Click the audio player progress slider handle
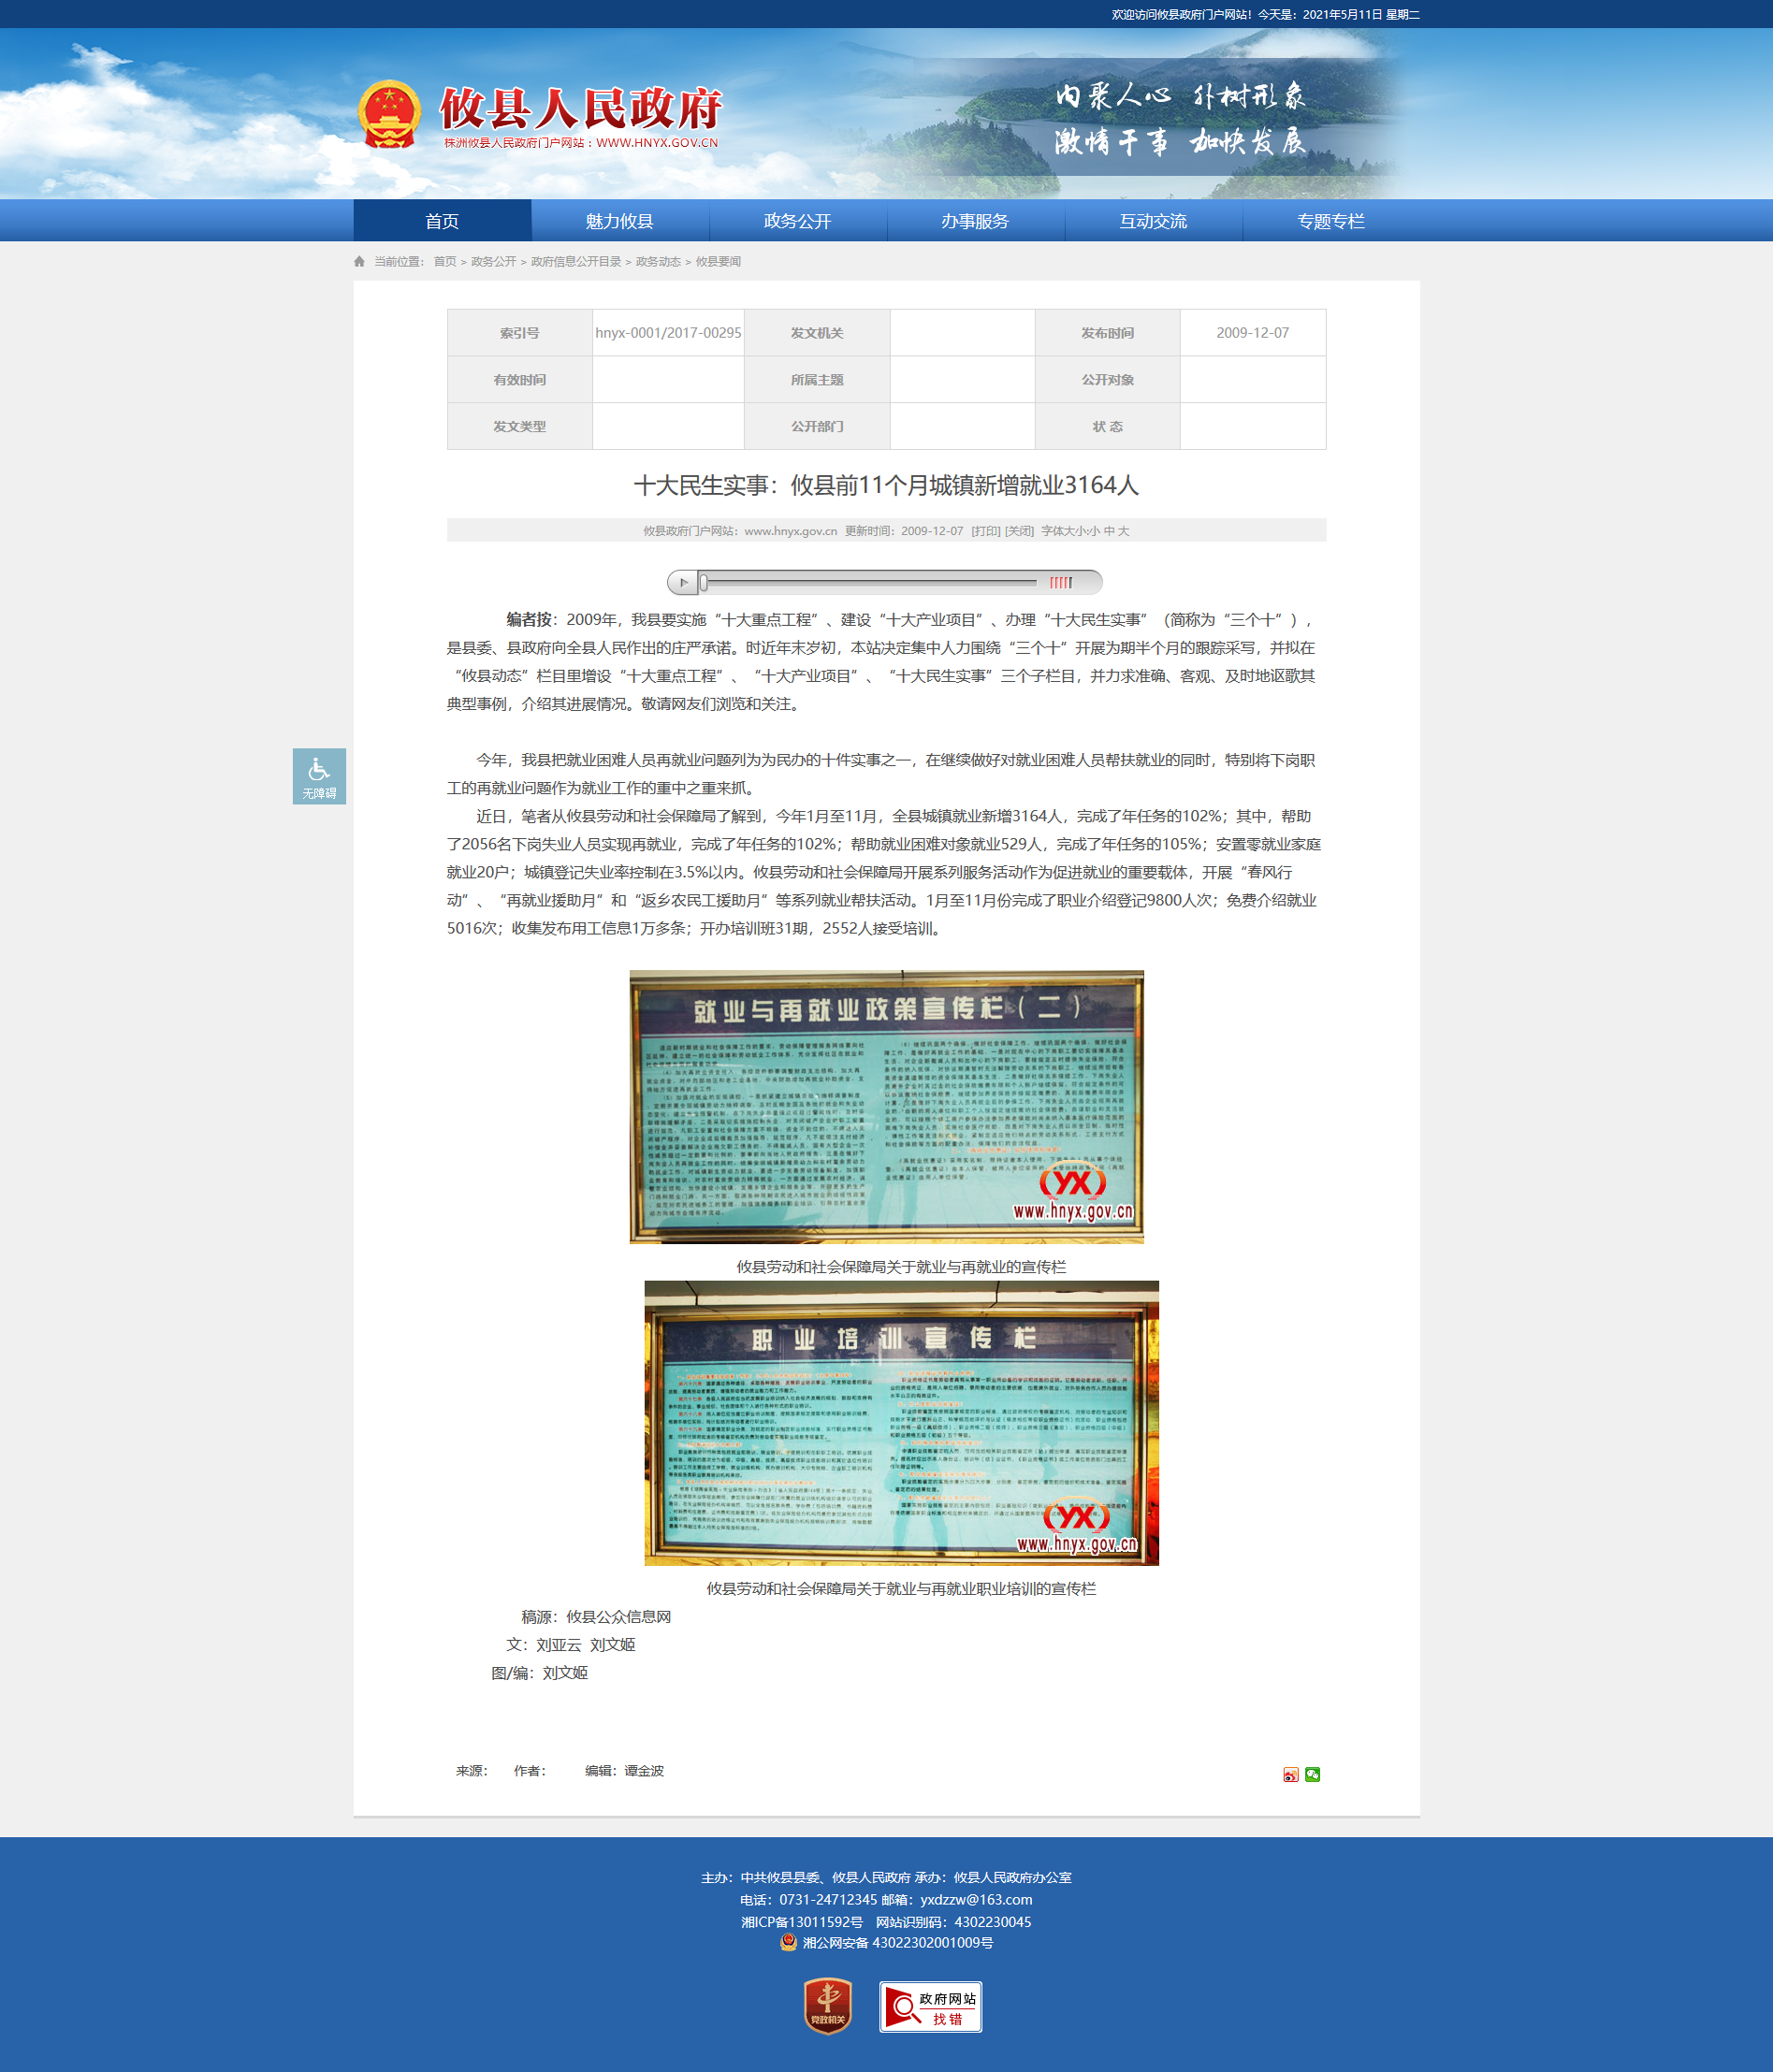The height and width of the screenshot is (2072, 1773). click(x=704, y=582)
